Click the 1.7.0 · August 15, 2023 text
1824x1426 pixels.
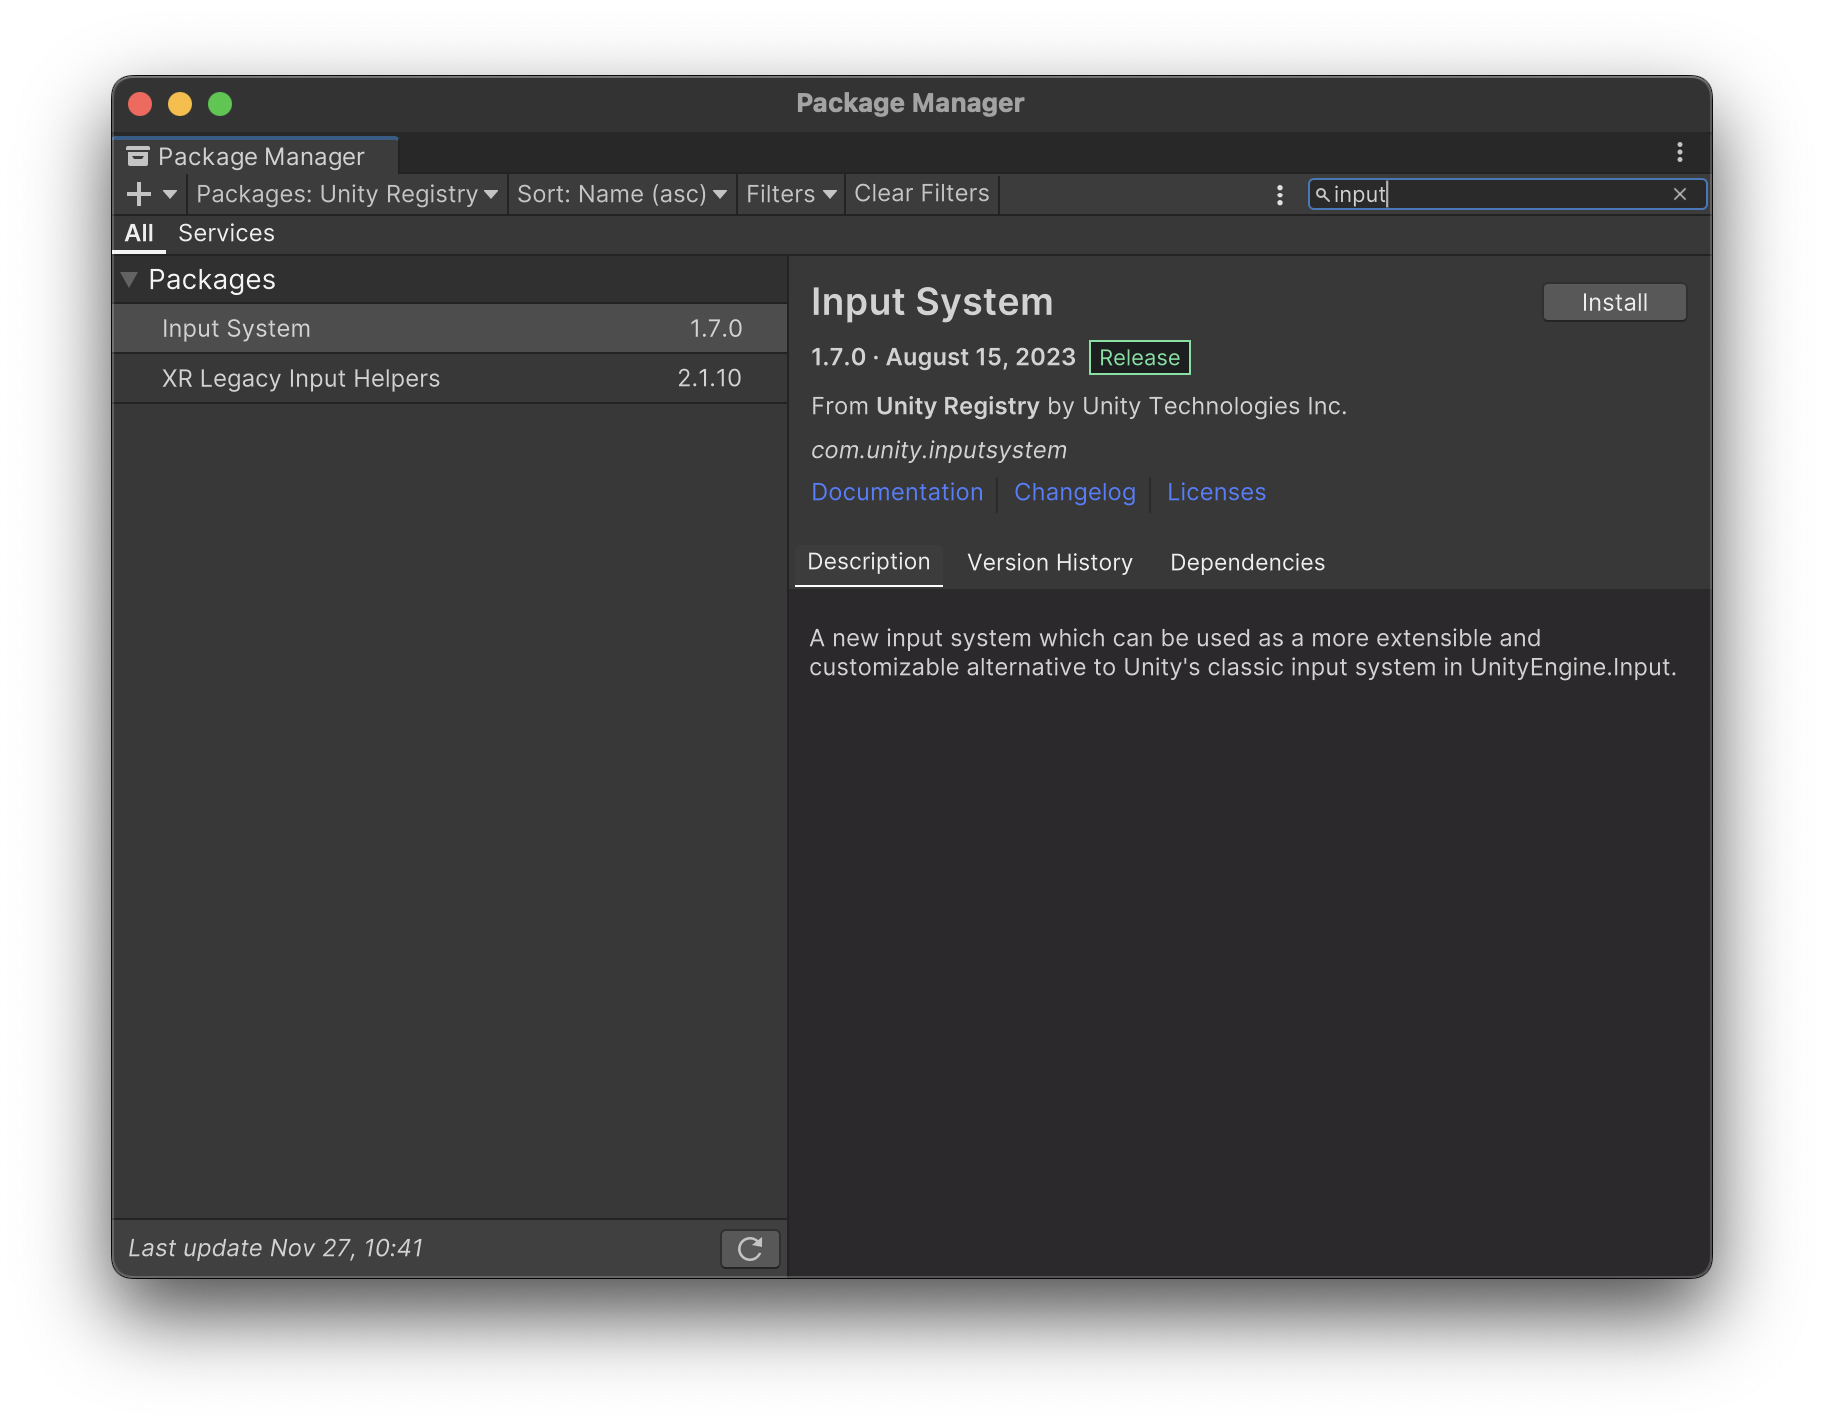click(x=943, y=357)
